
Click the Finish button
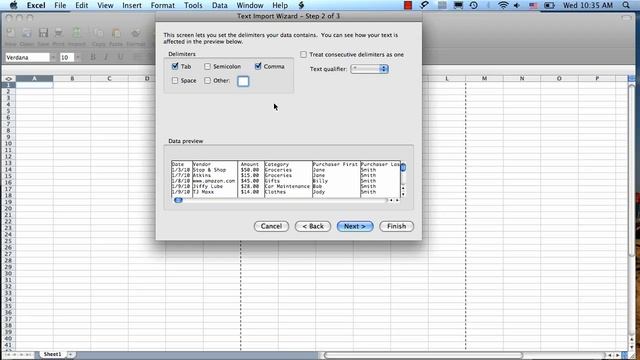pyautogui.click(x=396, y=226)
